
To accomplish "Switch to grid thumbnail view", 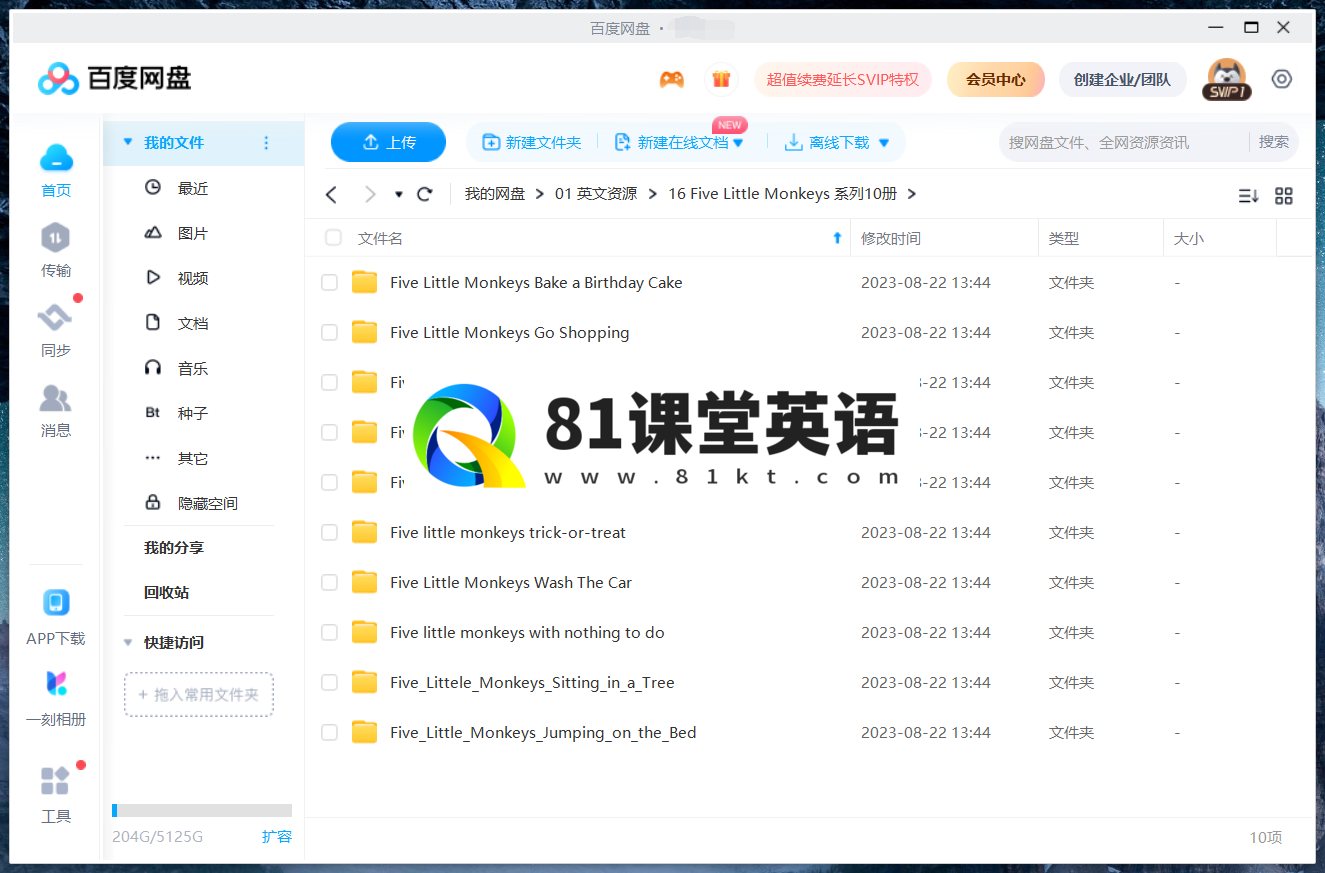I will 1284,196.
